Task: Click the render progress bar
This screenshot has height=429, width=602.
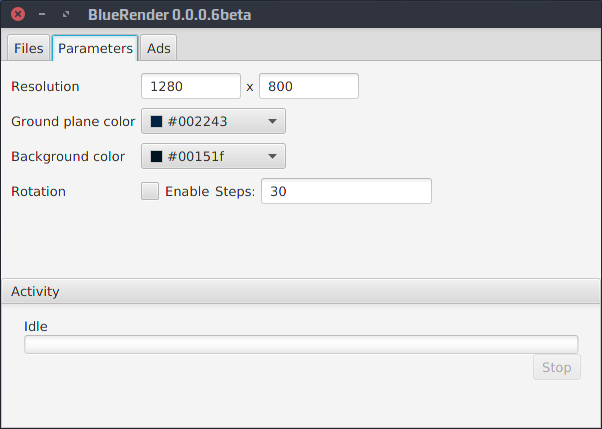Action: point(300,345)
